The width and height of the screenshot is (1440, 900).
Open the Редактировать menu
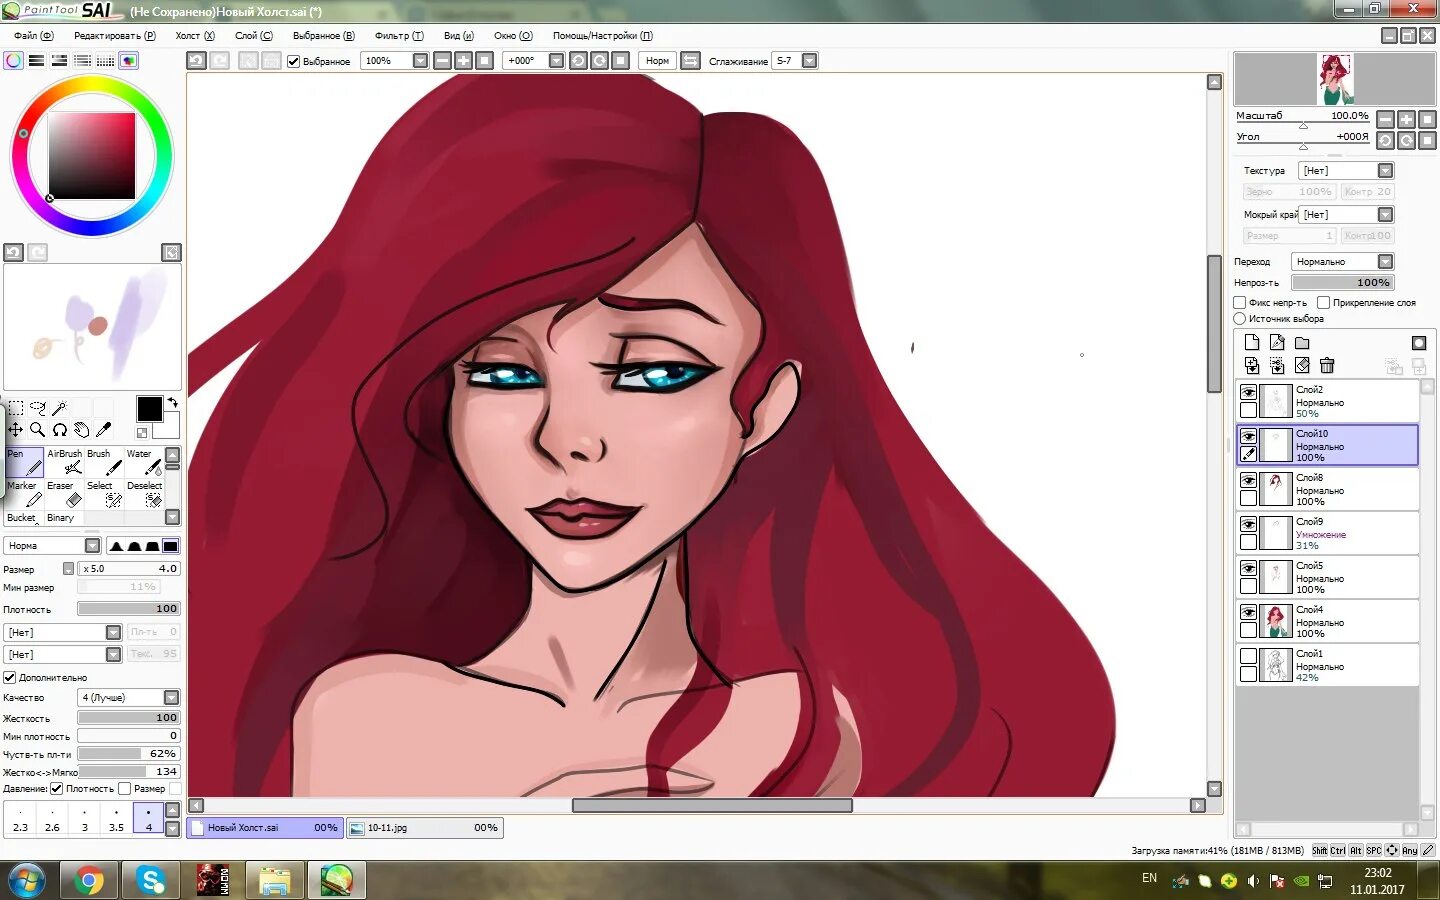pyautogui.click(x=115, y=36)
